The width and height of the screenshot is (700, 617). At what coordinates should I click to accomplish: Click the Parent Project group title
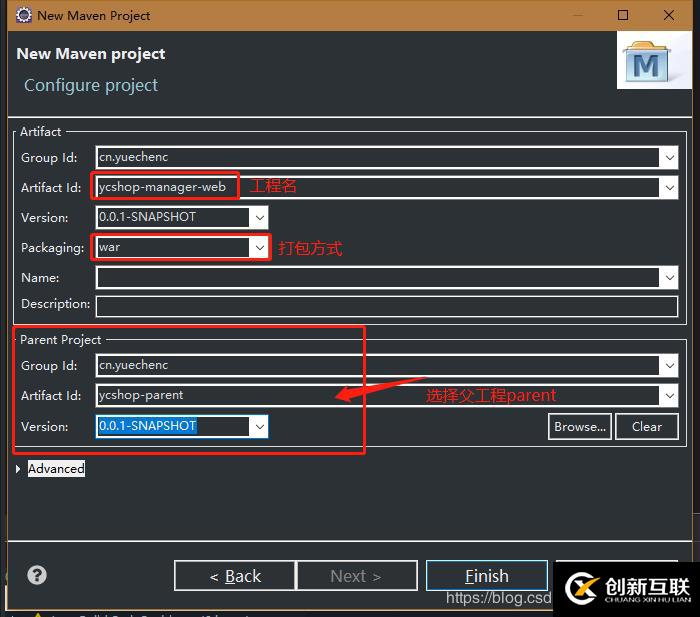click(x=60, y=340)
